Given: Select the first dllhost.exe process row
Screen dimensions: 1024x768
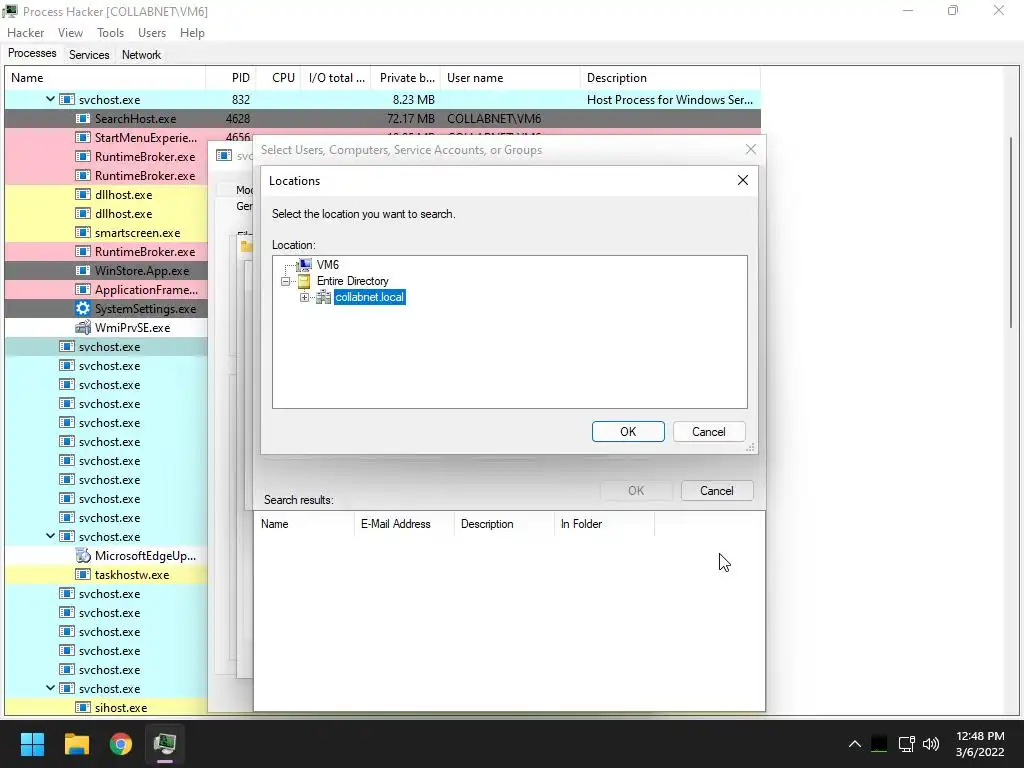Looking at the screenshot, I should click(106, 195).
